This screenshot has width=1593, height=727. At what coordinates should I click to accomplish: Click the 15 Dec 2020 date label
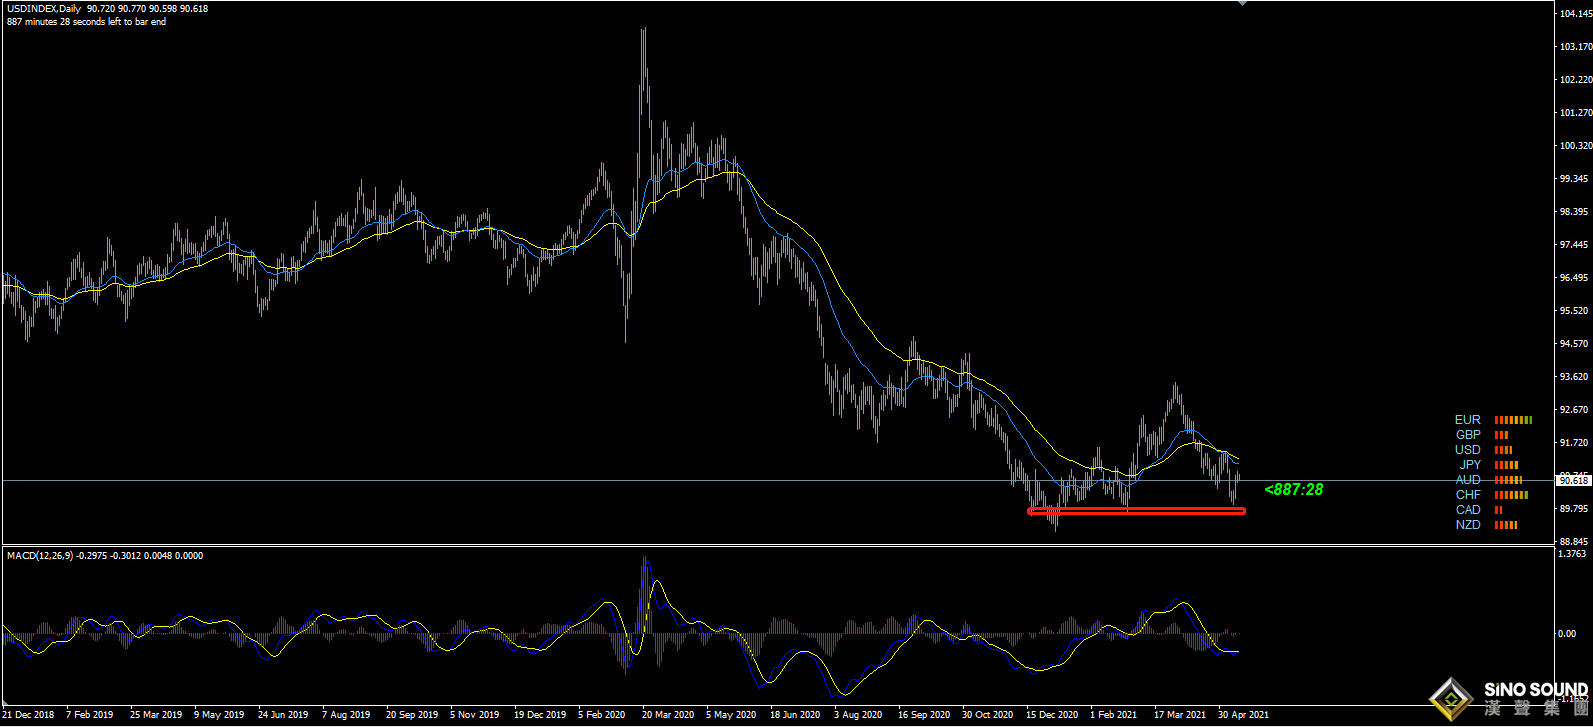1052,715
